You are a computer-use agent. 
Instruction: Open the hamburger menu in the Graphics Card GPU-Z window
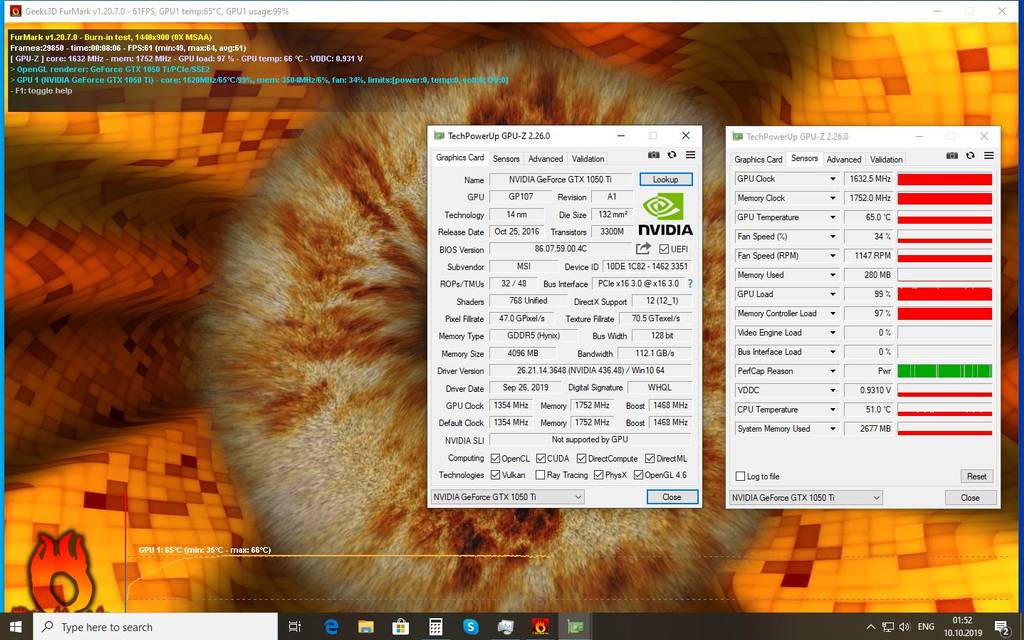pos(690,155)
